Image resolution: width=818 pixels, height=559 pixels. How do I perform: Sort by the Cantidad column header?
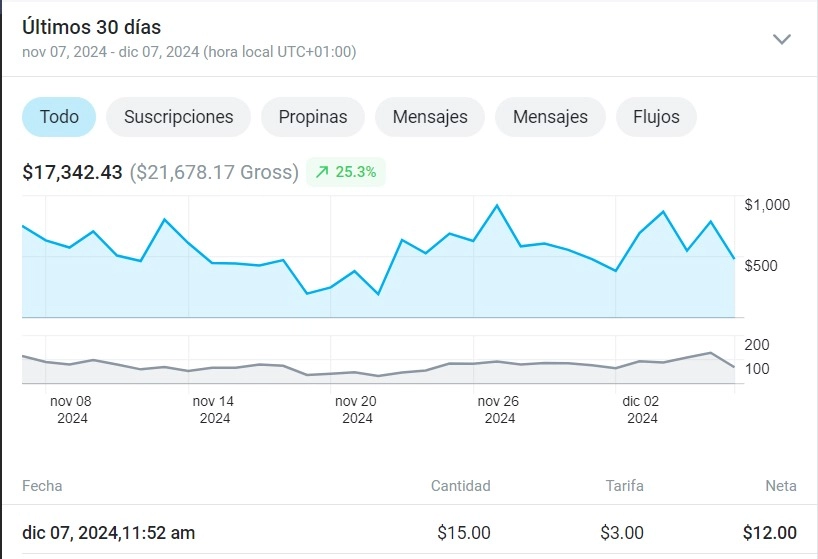460,486
